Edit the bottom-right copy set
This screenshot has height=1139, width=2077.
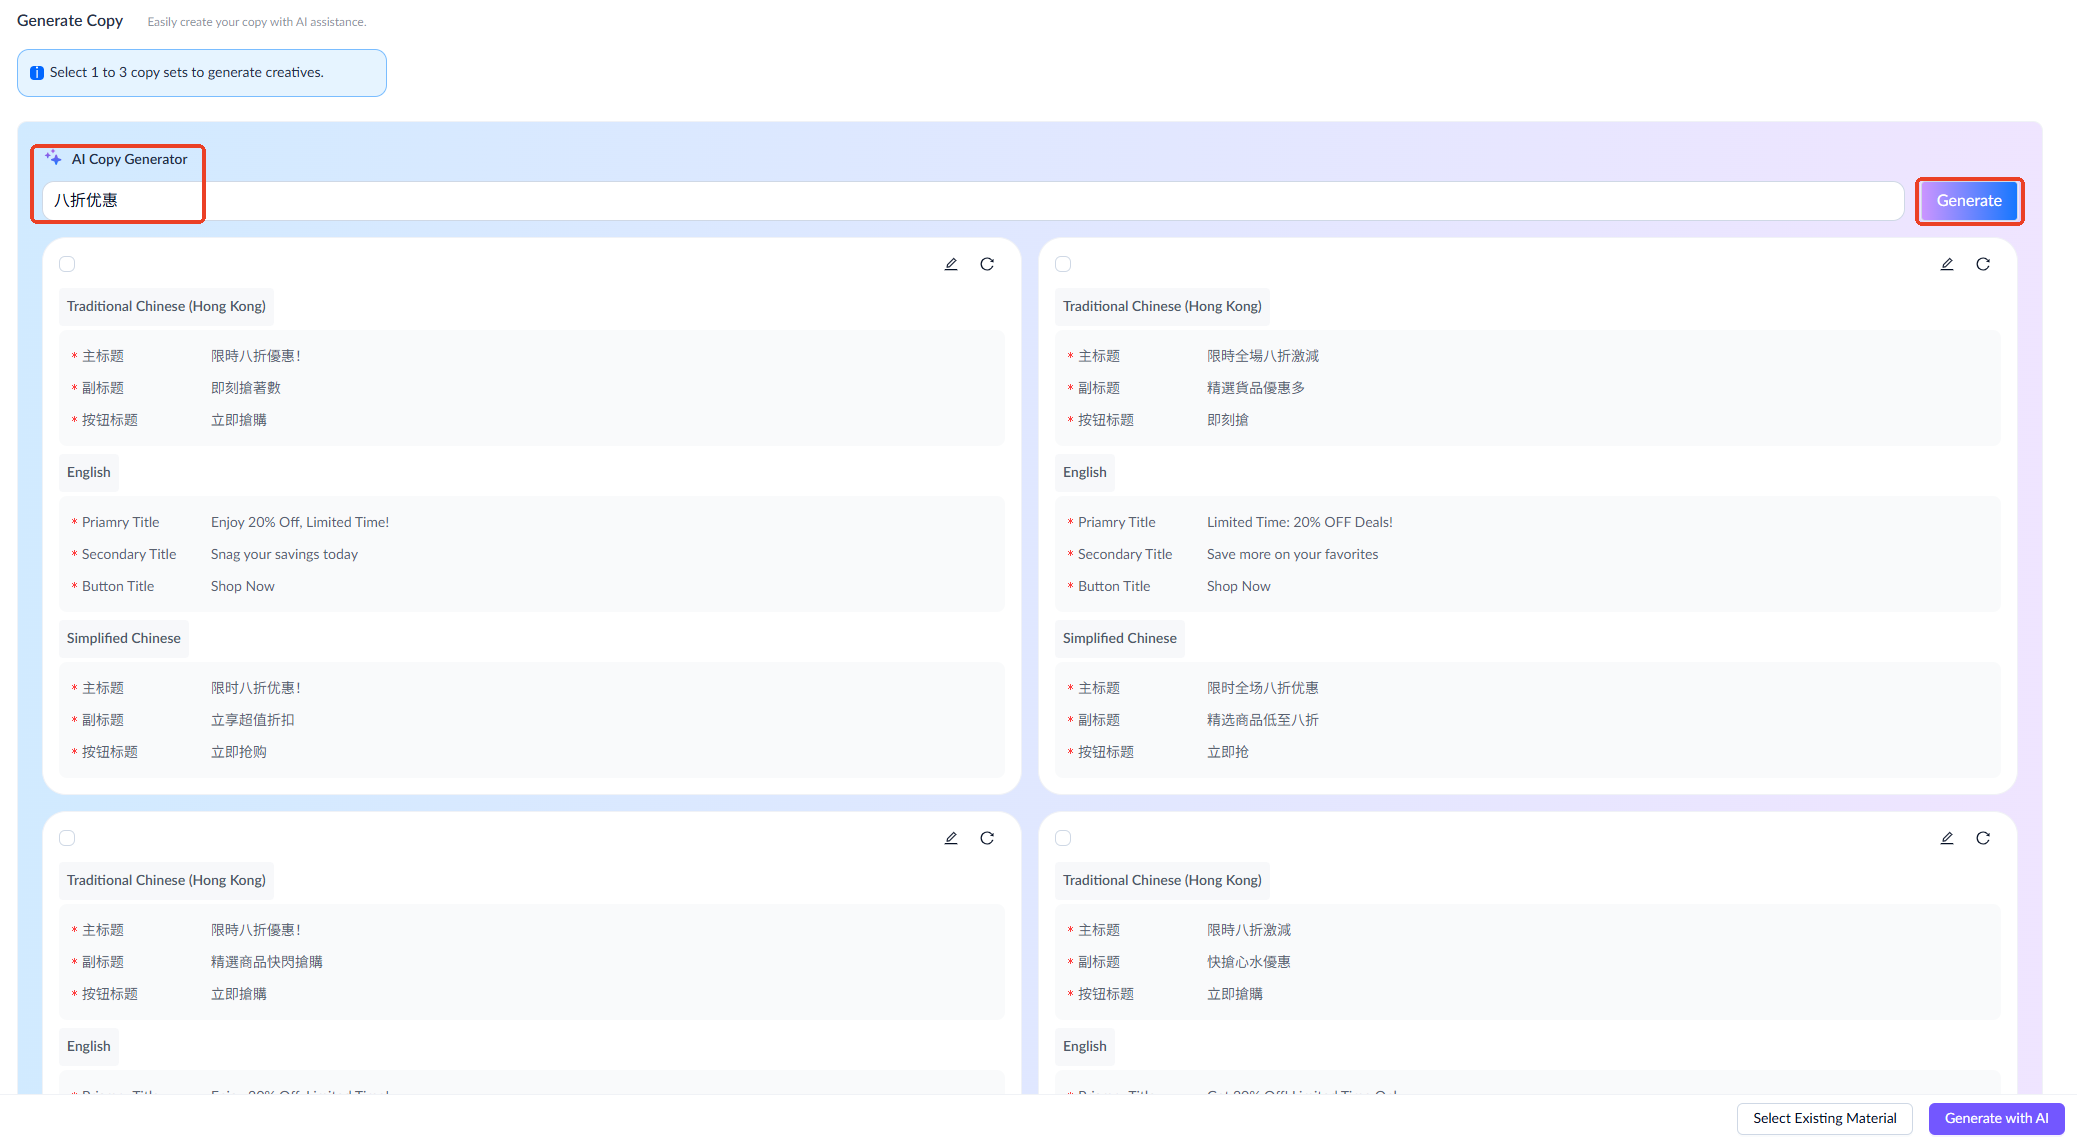coord(1947,838)
